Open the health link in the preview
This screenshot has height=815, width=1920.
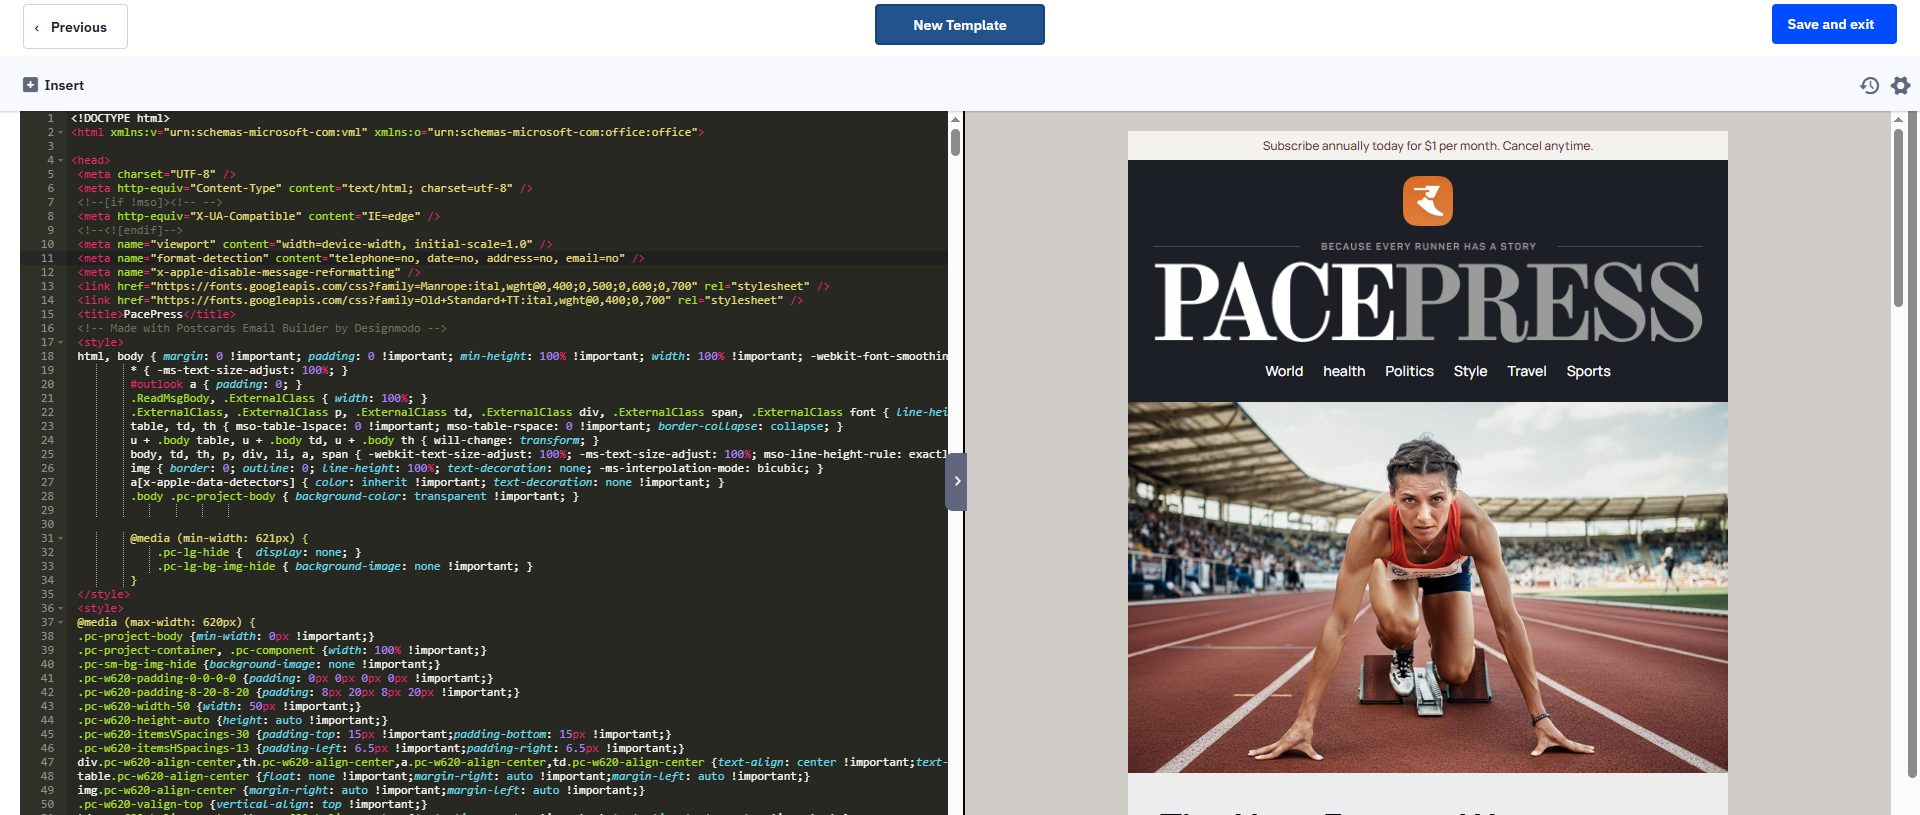tap(1344, 371)
